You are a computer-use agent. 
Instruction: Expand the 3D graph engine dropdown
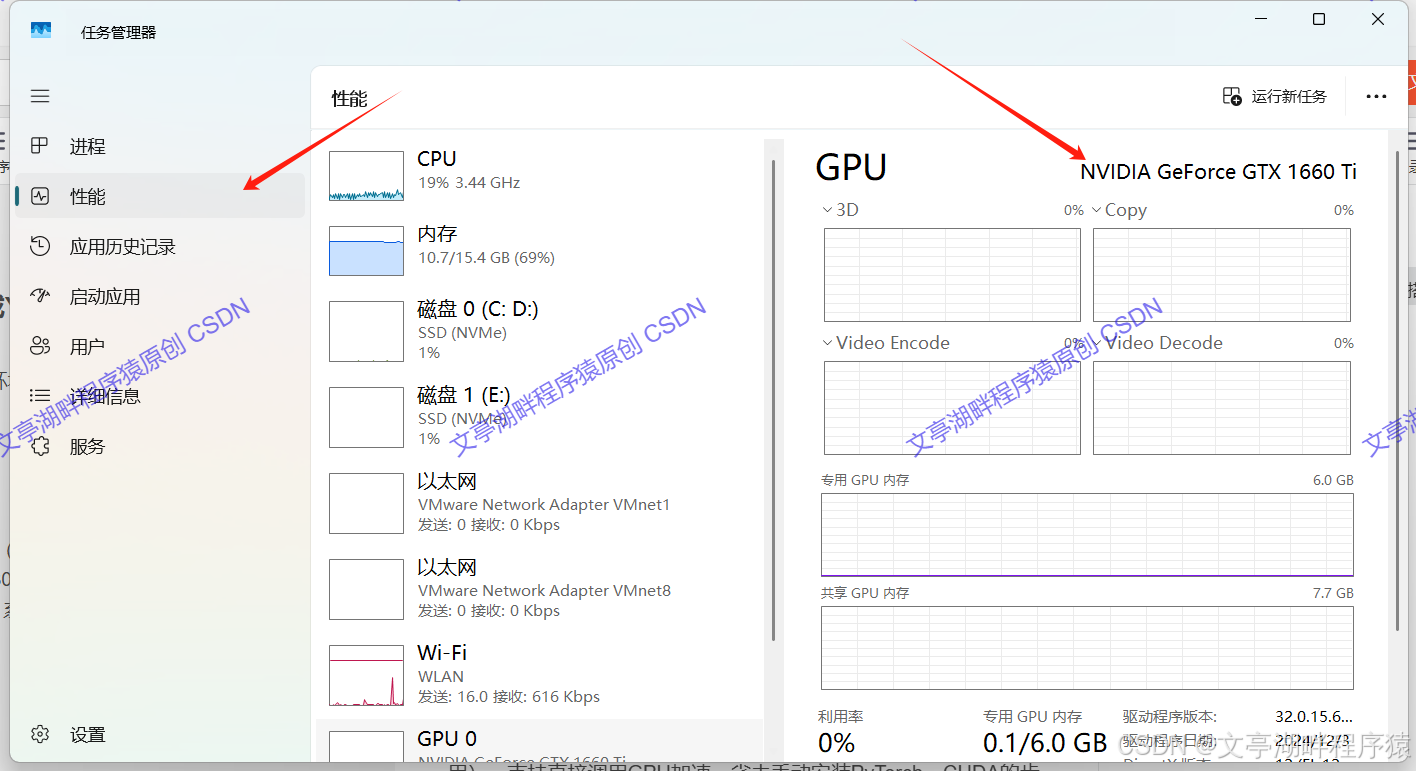(x=827, y=210)
